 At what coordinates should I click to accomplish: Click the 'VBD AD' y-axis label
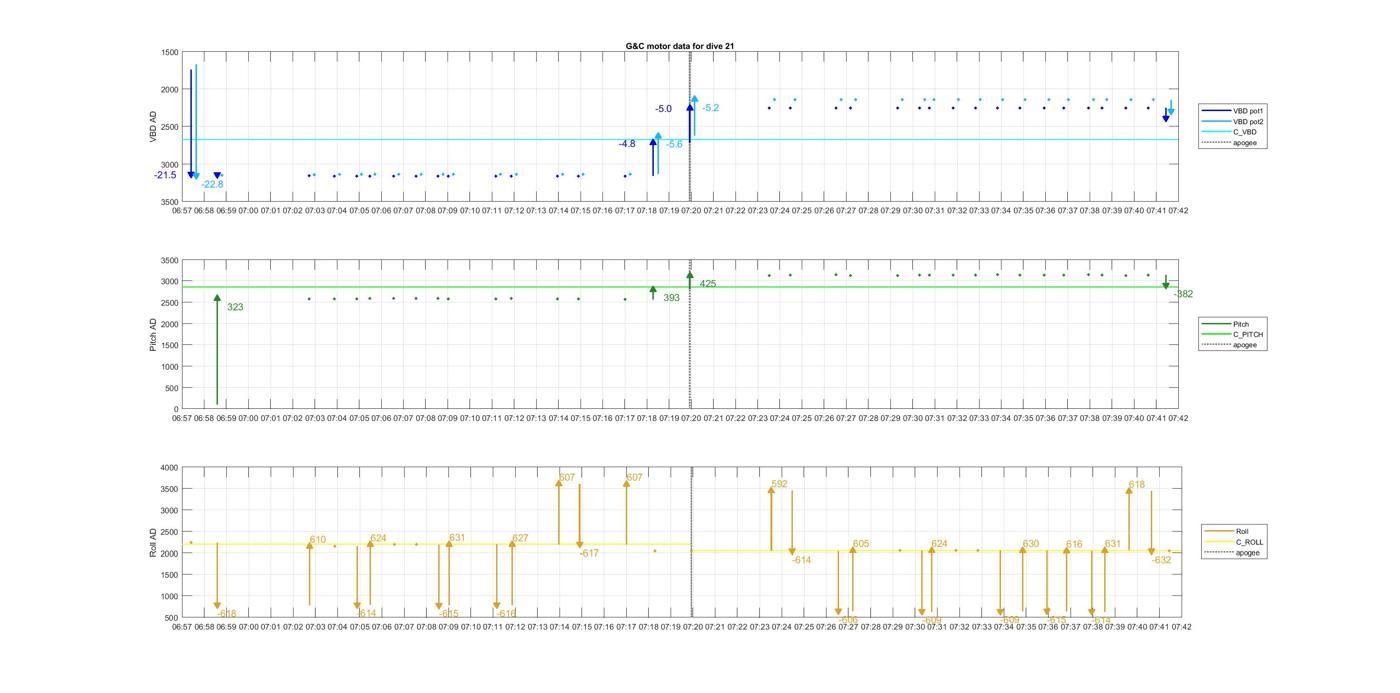[154, 126]
